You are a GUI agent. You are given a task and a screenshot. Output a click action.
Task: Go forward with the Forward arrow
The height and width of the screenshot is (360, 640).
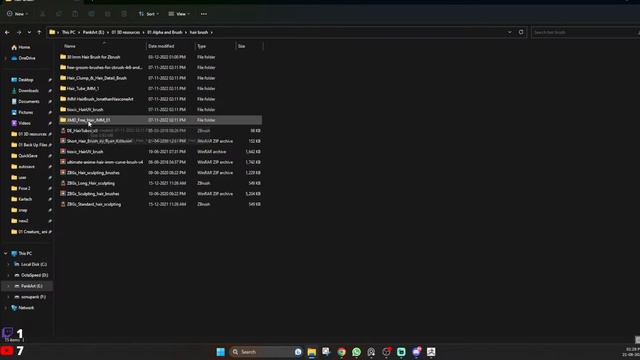tap(19, 32)
